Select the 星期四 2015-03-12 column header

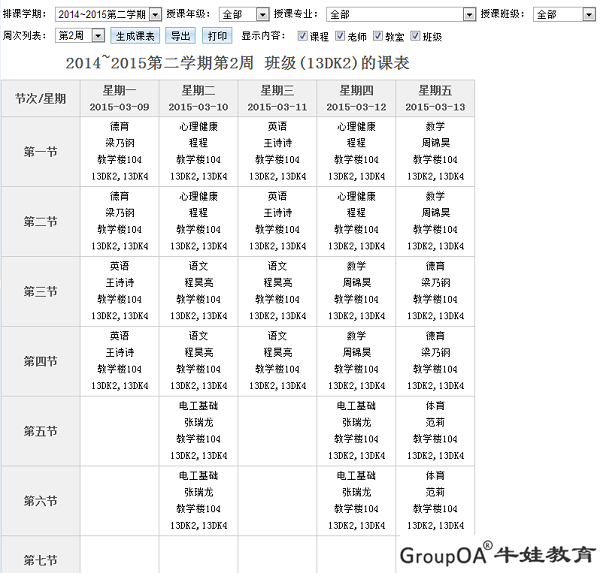[356, 98]
